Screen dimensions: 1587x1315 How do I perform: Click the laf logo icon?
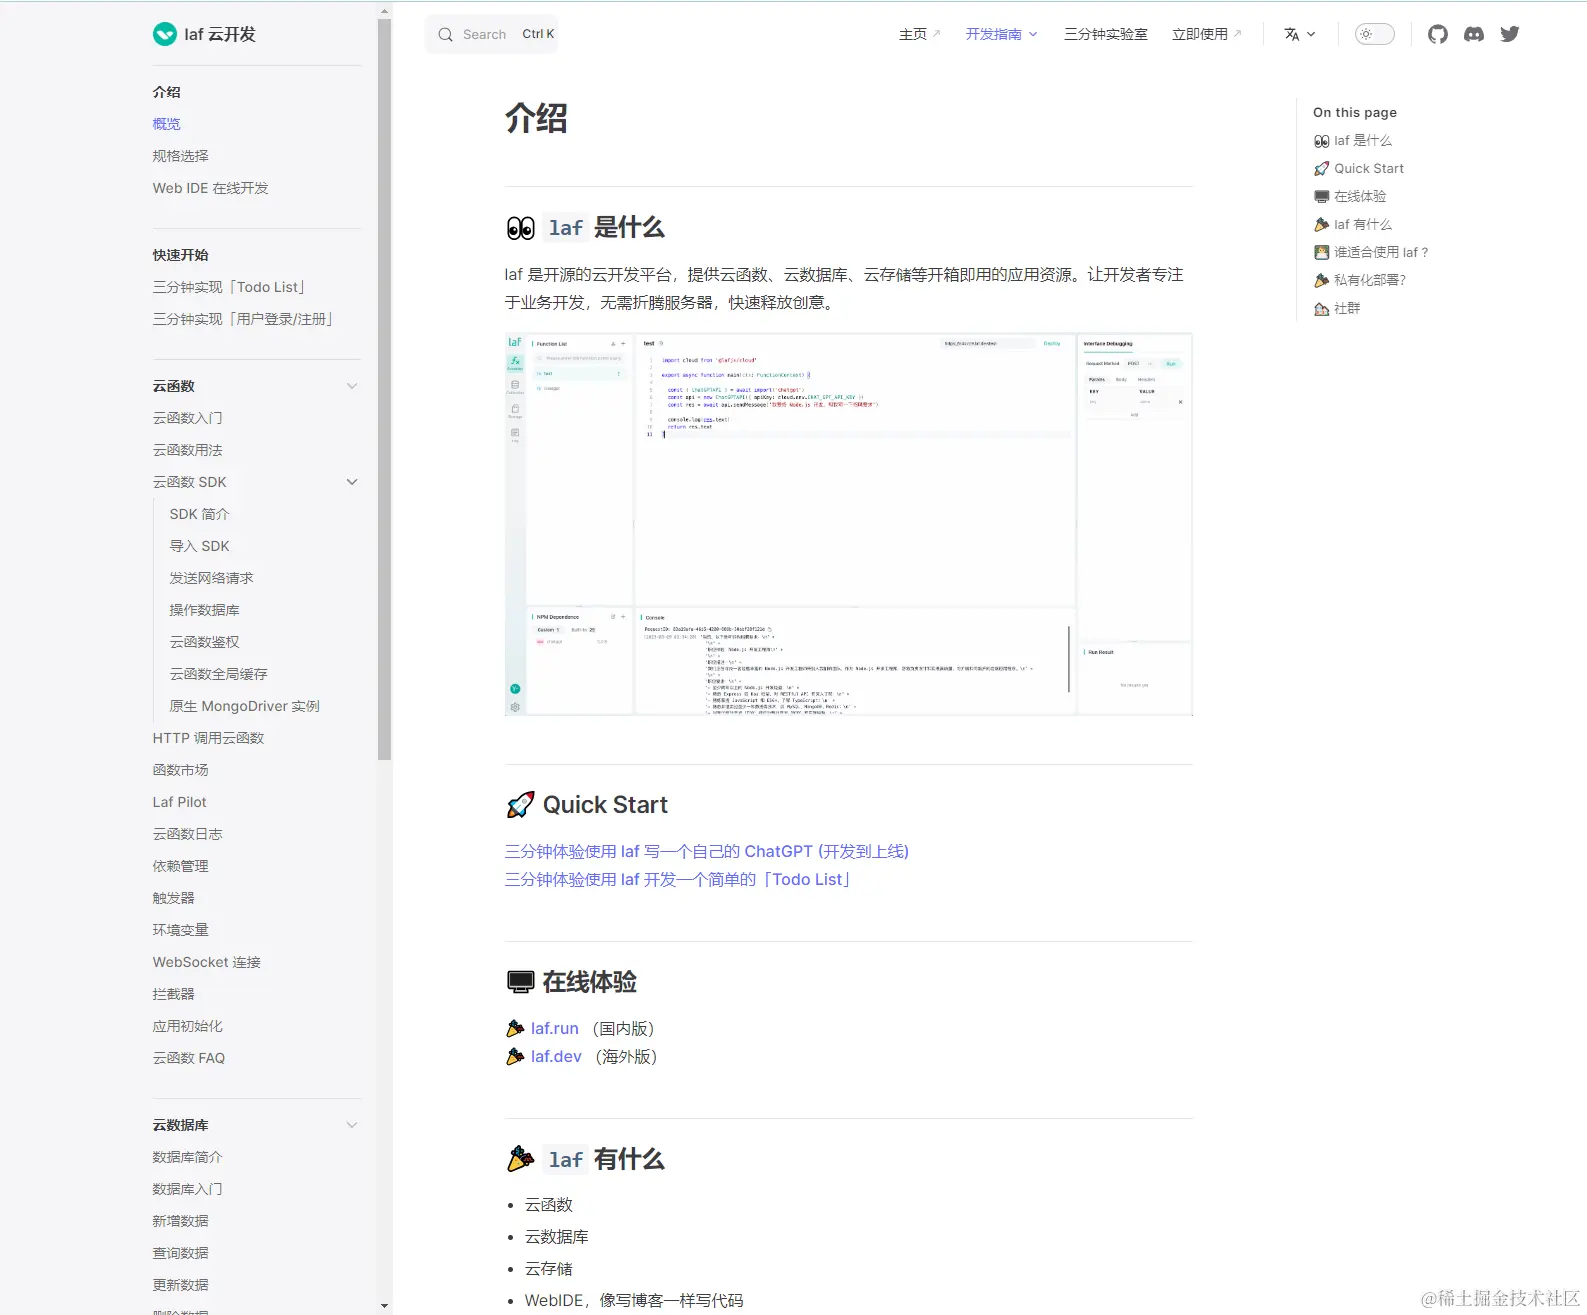click(x=165, y=34)
